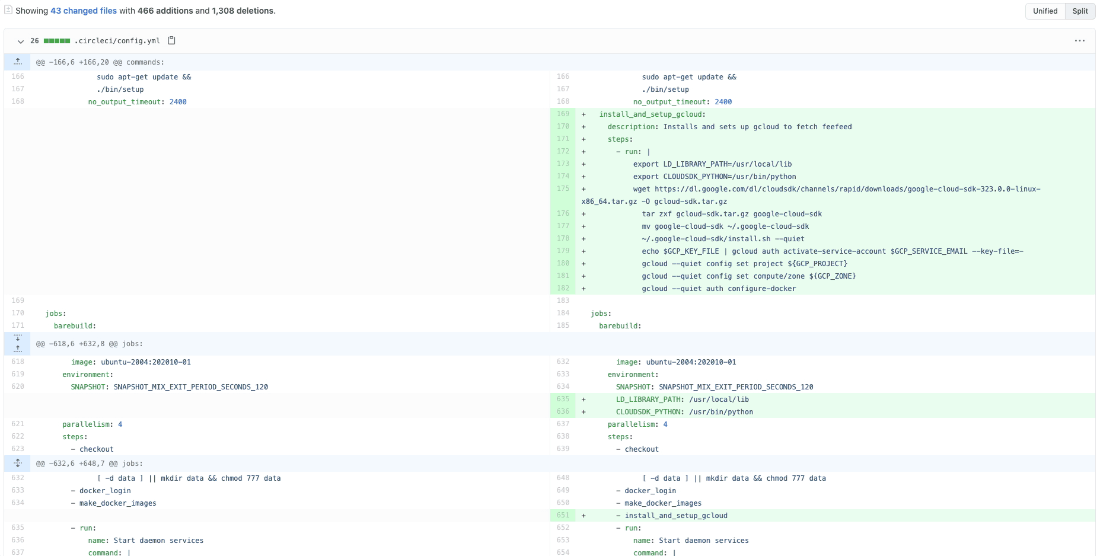Click the 'echo $GCP_KEY_FILE' activate-service-account line

pyautogui.click(x=833, y=251)
